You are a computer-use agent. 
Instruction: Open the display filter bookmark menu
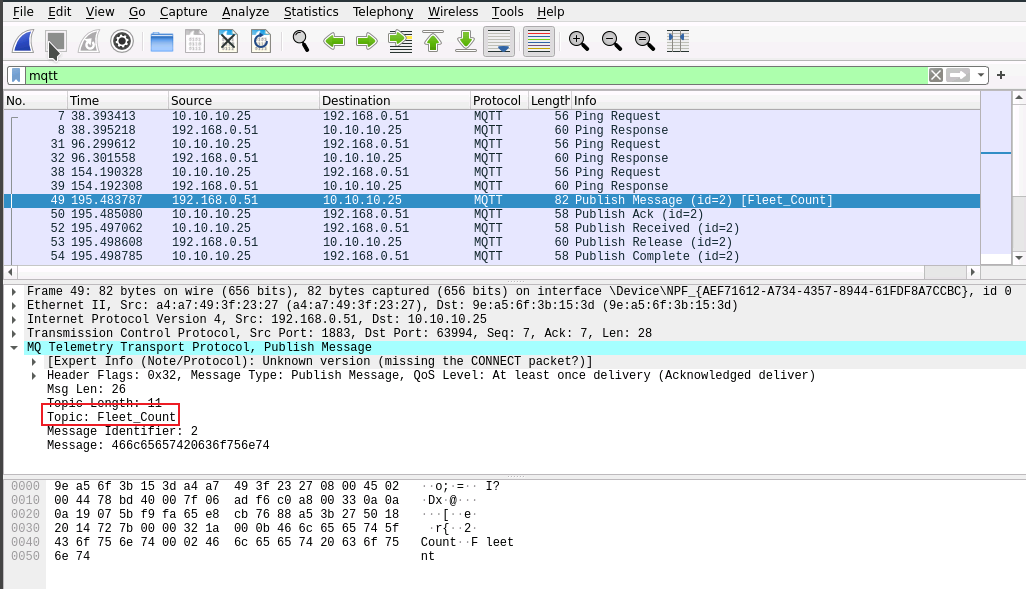click(16, 75)
